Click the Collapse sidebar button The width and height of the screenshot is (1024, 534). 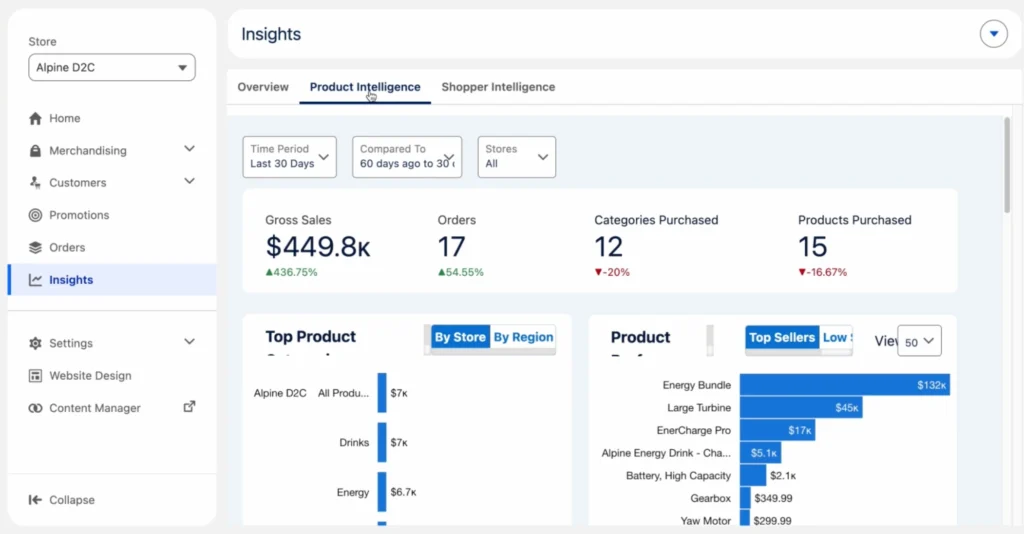62,499
